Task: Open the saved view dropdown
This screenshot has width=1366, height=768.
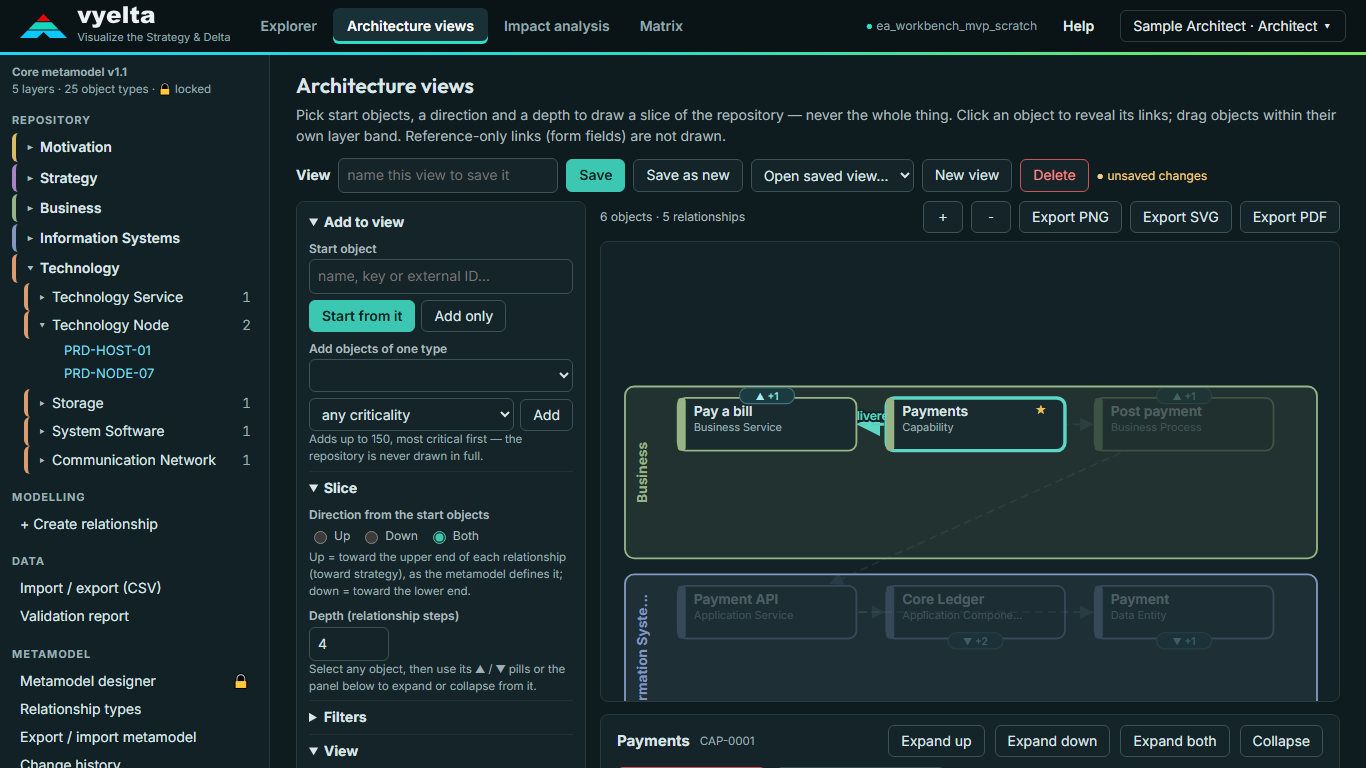Action: [x=832, y=175]
